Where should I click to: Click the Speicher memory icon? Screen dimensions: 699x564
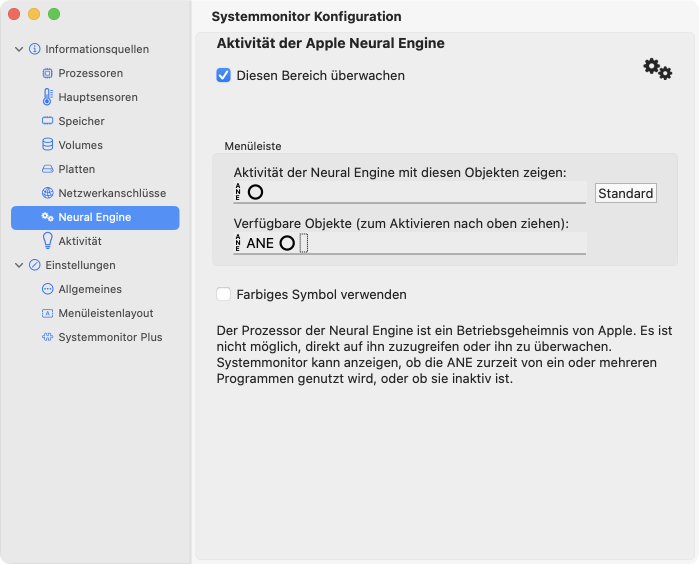point(47,121)
